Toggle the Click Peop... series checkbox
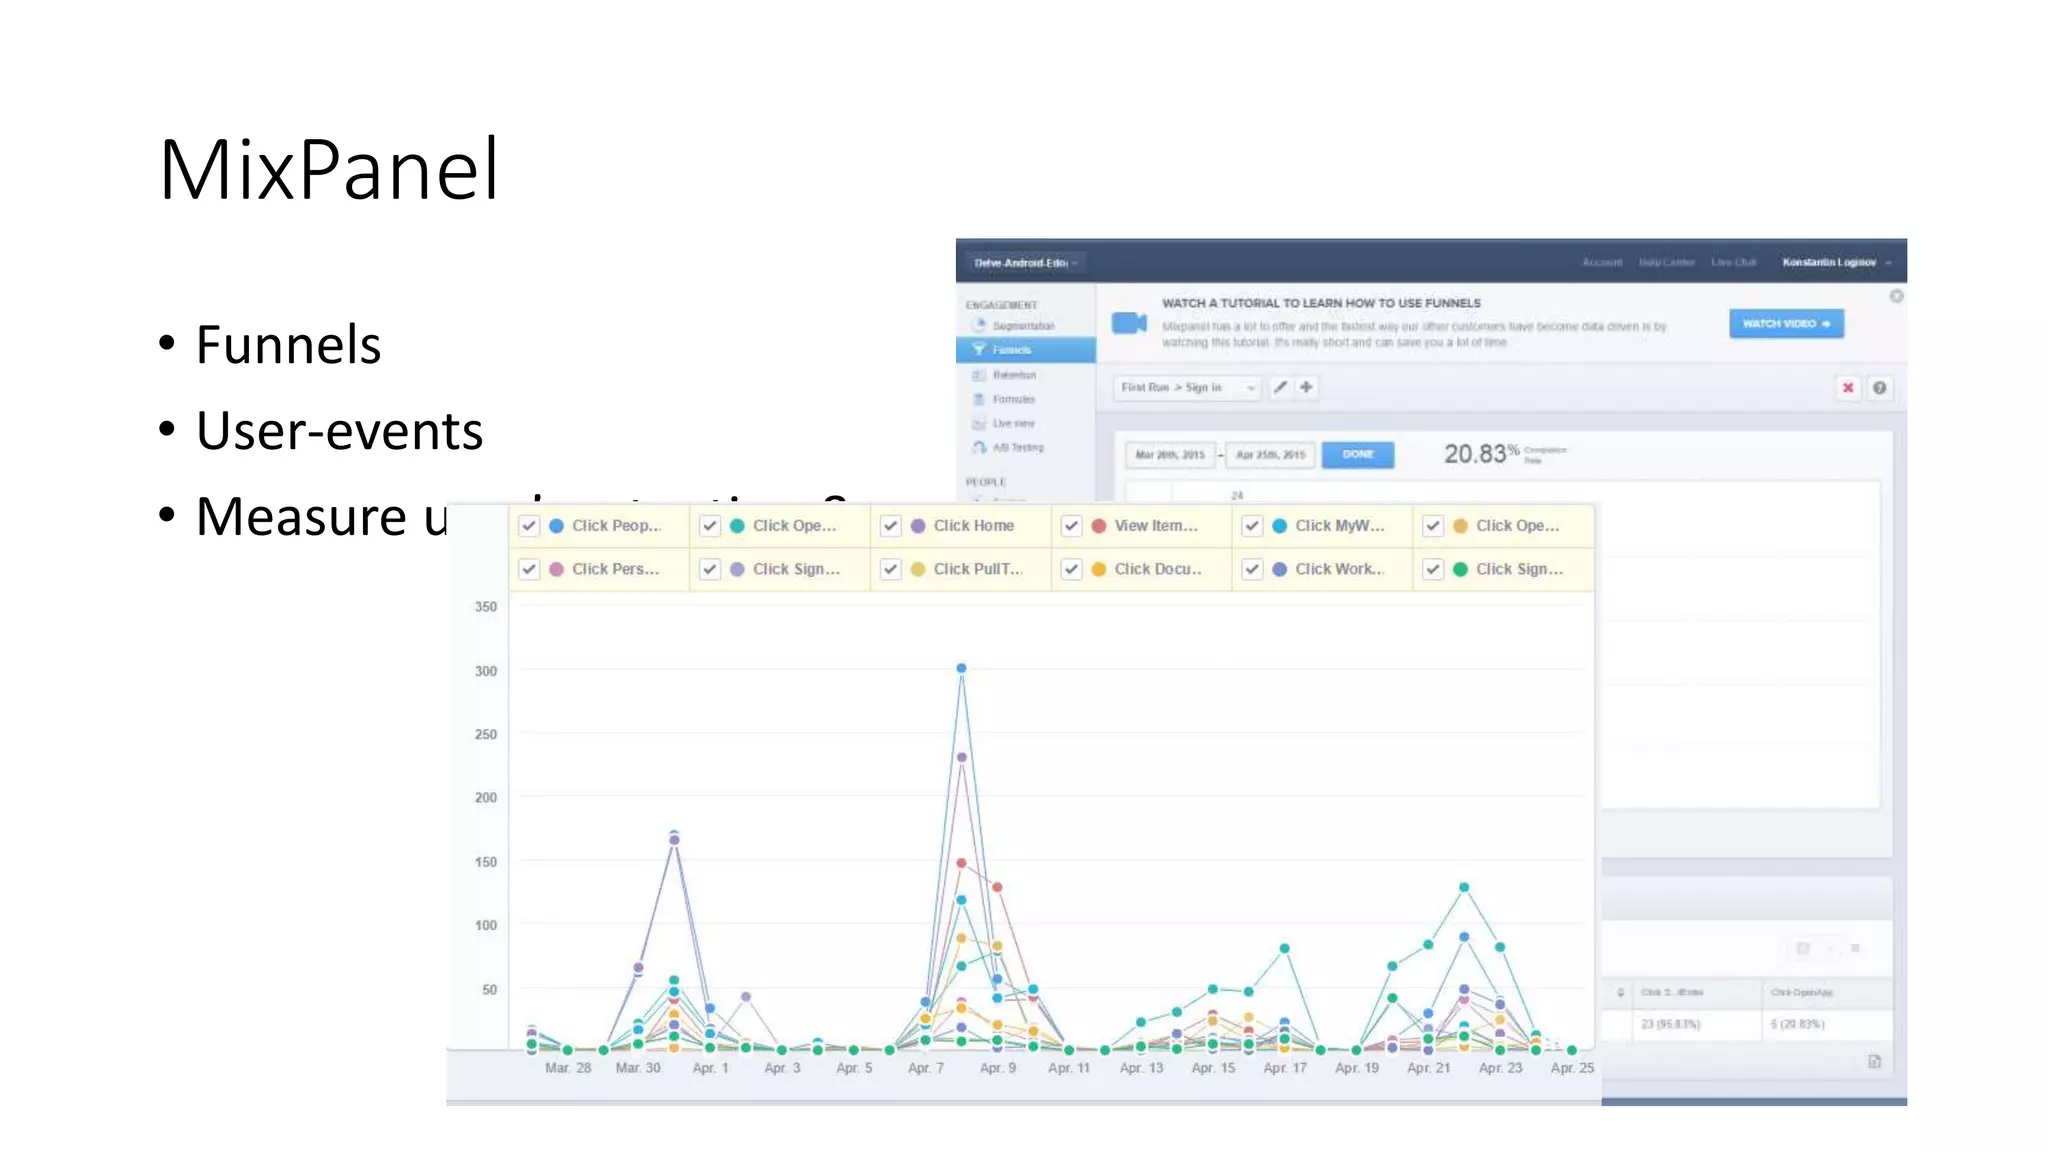This screenshot has width=2048, height=1152. click(x=529, y=526)
